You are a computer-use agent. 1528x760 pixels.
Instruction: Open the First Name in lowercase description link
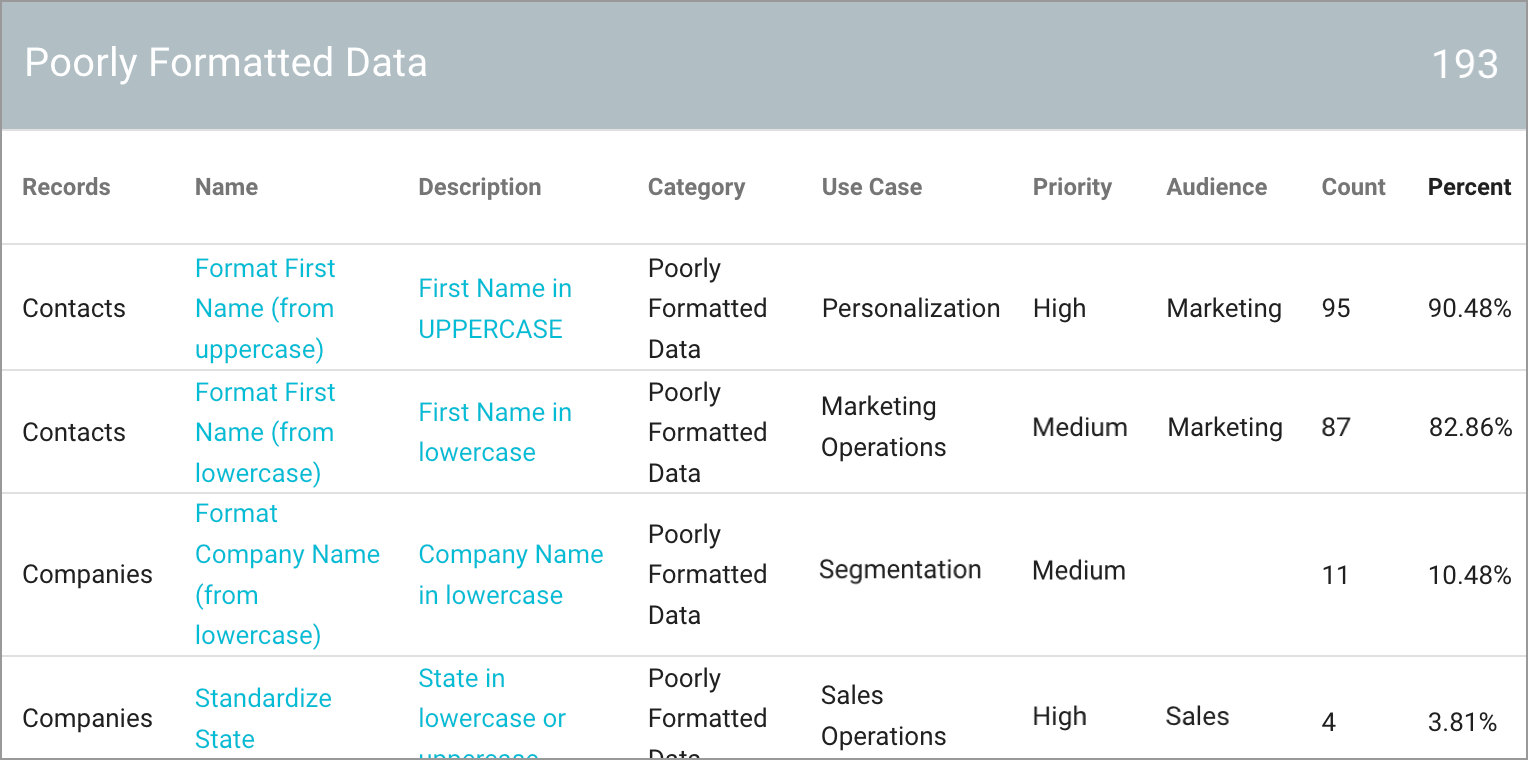coord(495,432)
